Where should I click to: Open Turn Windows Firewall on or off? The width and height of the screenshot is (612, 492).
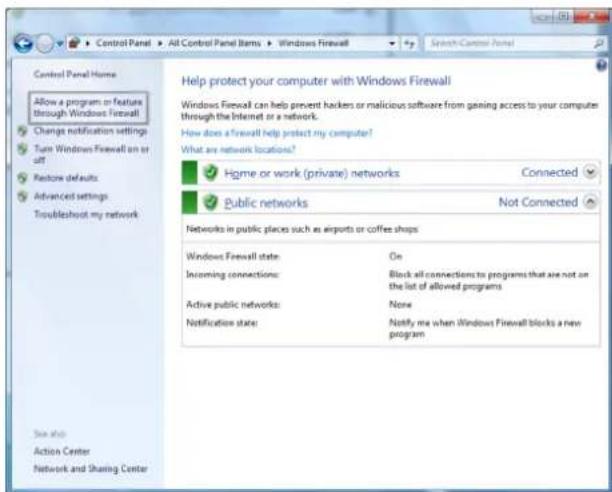coord(91,154)
